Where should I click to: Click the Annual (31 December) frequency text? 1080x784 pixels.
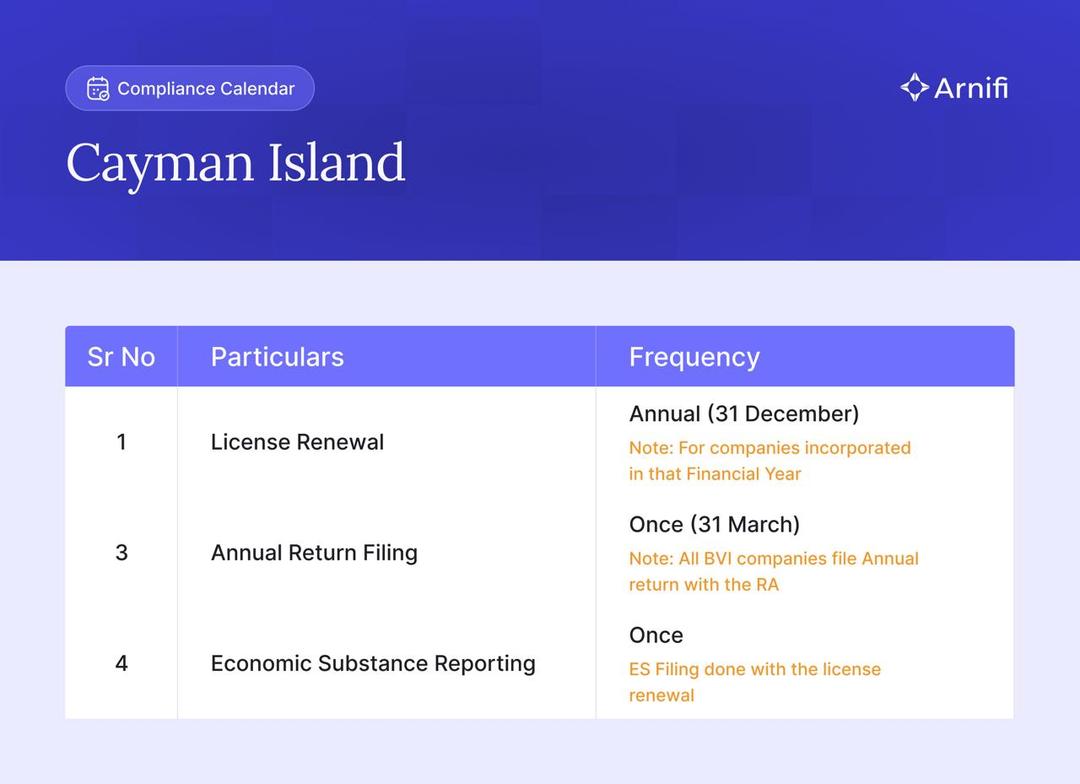point(744,414)
